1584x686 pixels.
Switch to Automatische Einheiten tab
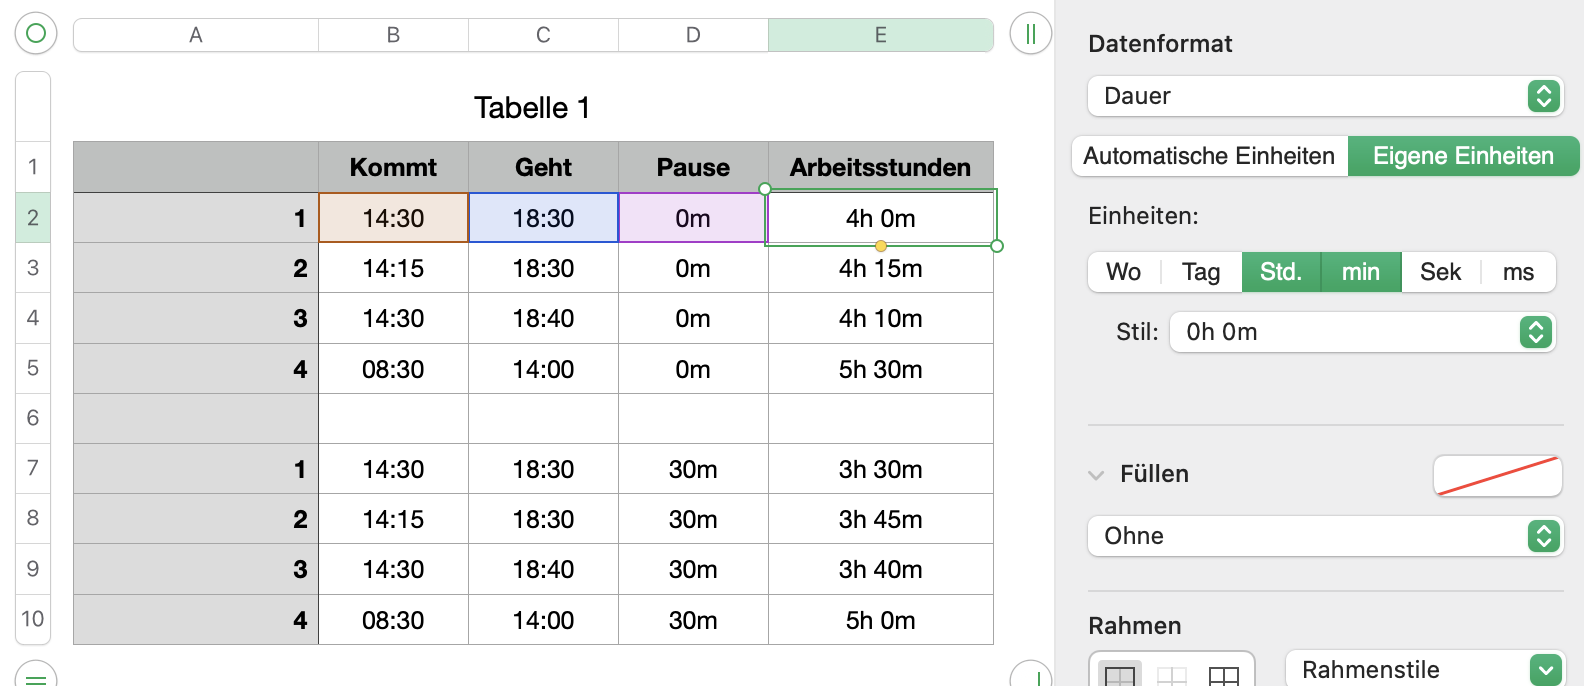tap(1209, 156)
